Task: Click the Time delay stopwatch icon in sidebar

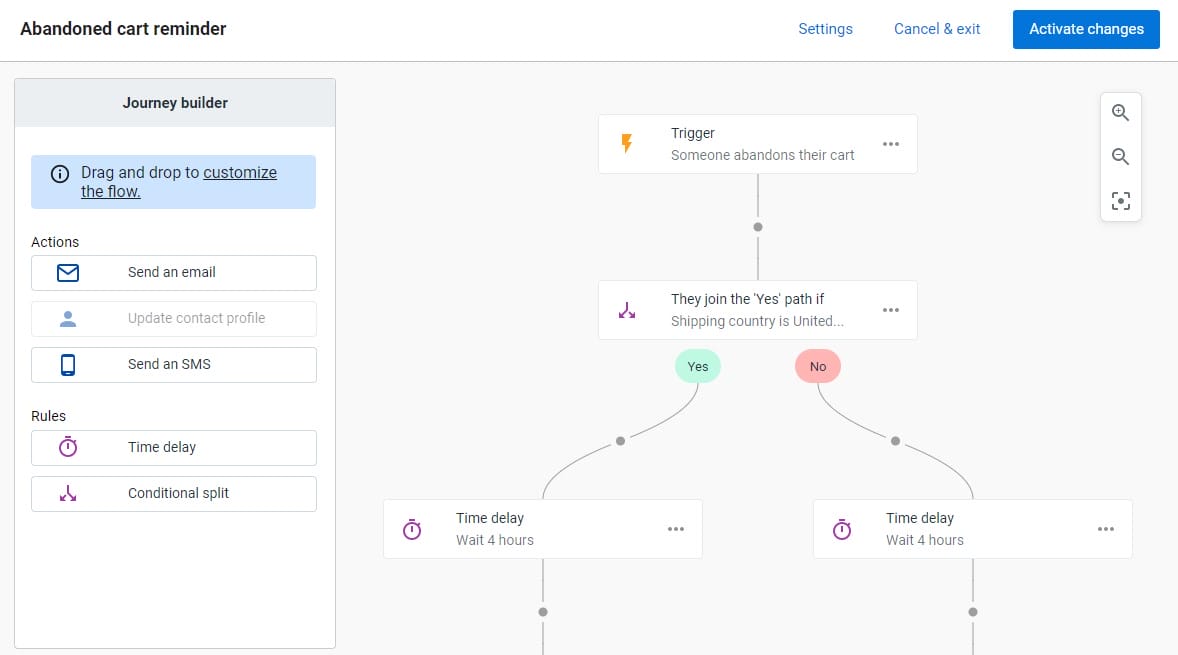Action: pos(67,447)
